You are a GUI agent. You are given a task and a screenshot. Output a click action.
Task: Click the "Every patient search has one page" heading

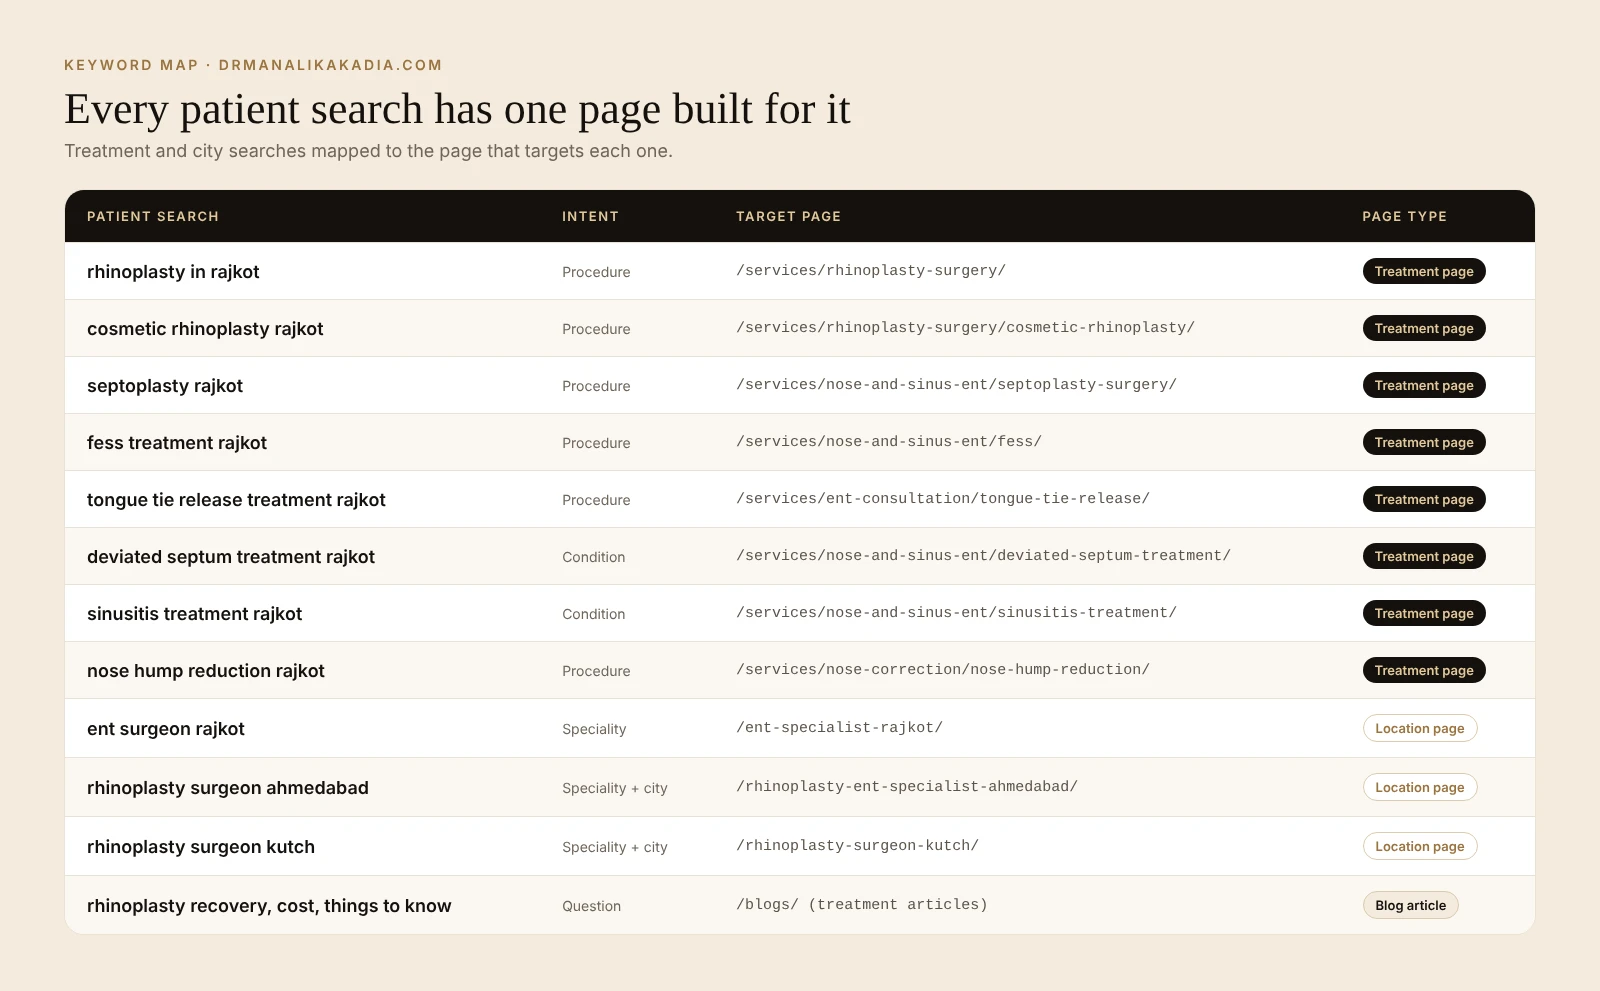point(457,109)
